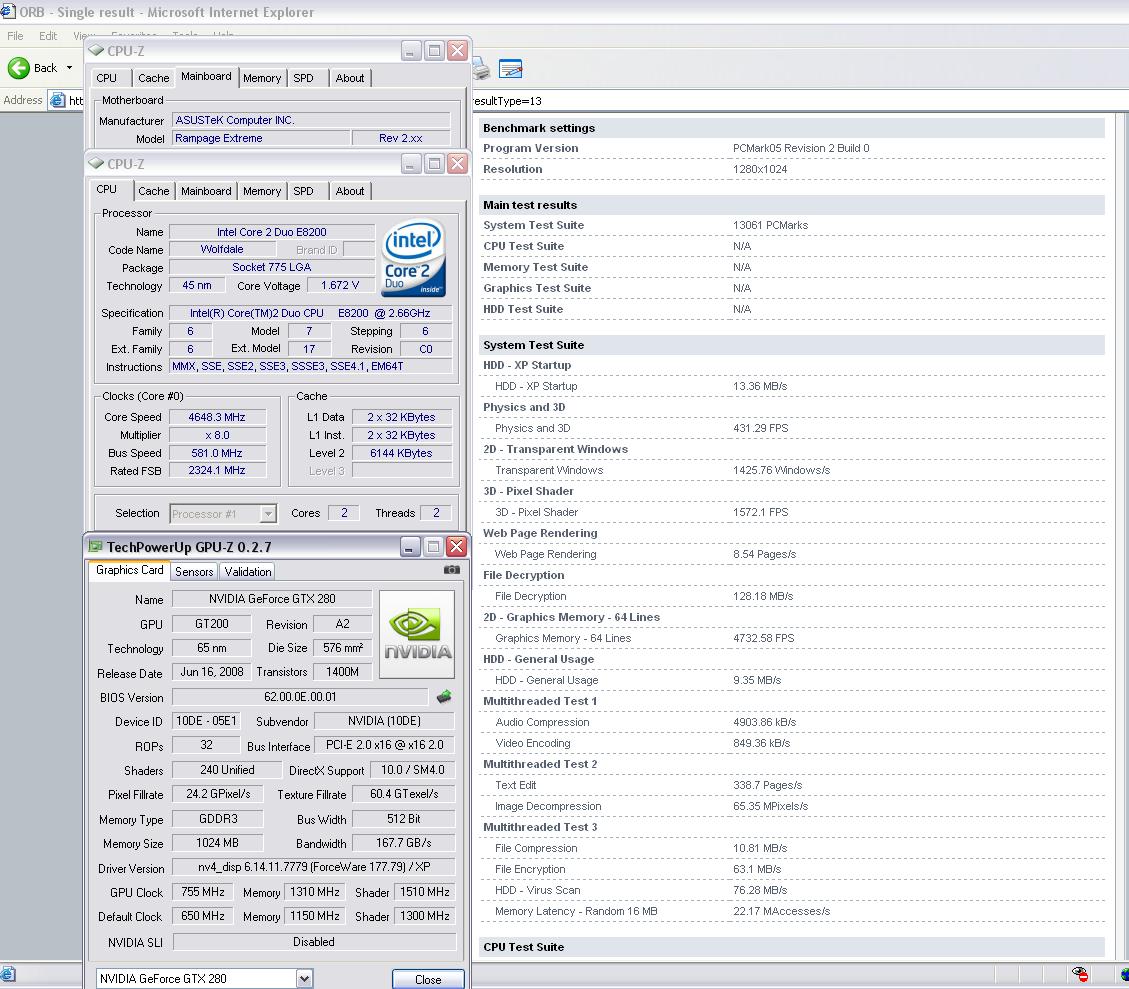The width and height of the screenshot is (1129, 989).
Task: Click the NVIDIA SLI Disabled field
Action: [x=314, y=941]
